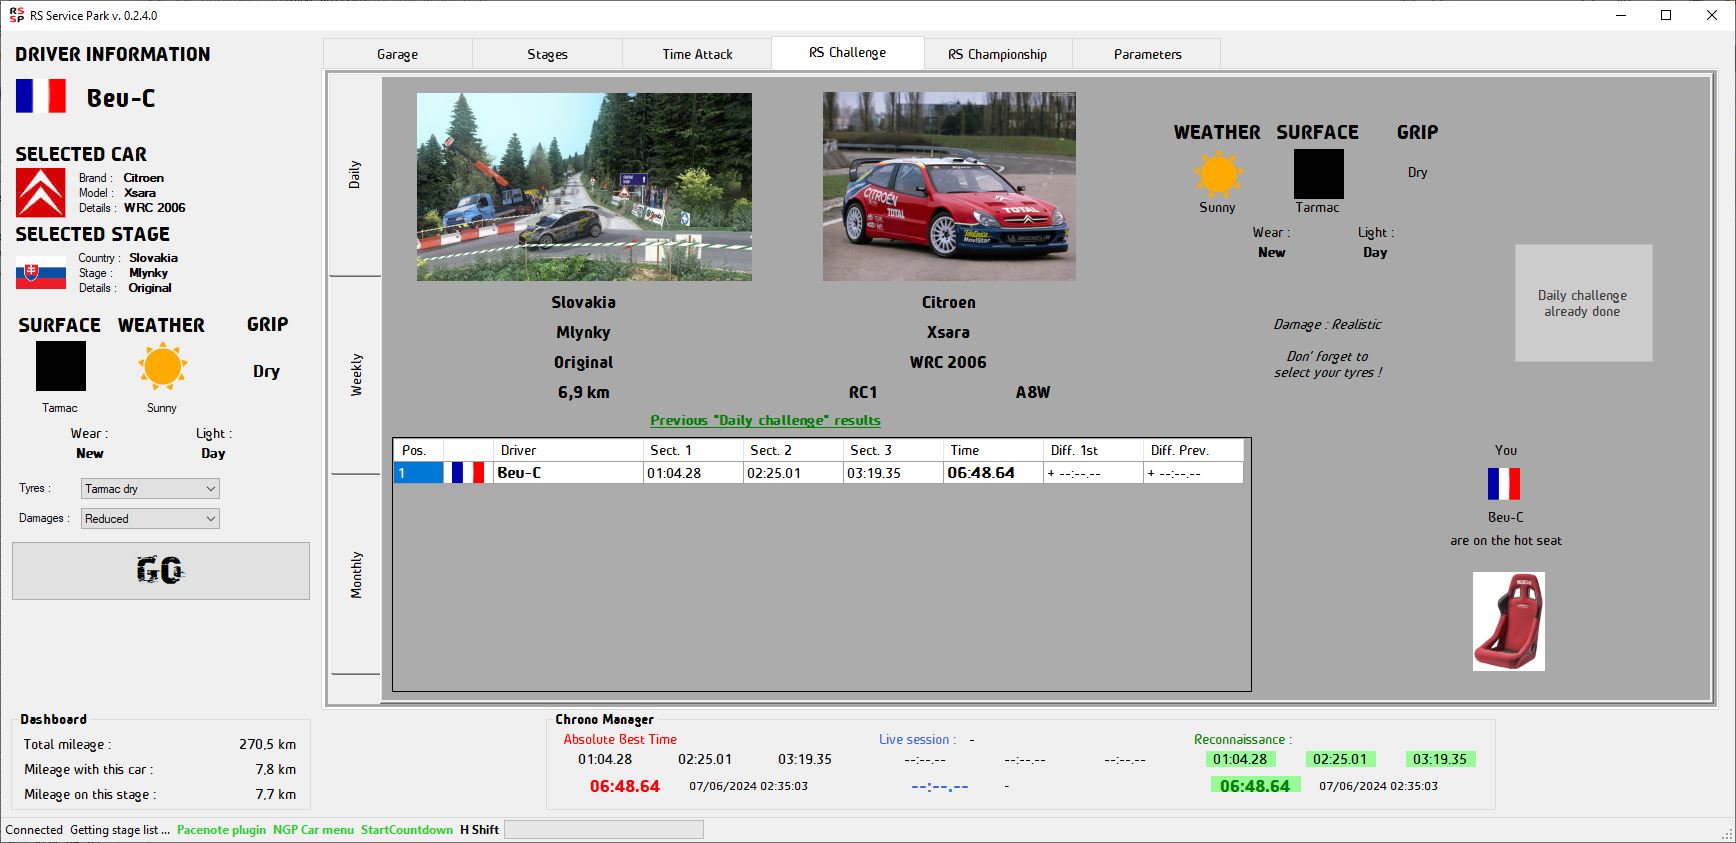Click the green Reconnaissance total 06:48.64
Screen dimensions: 1736x843
click(x=1255, y=786)
